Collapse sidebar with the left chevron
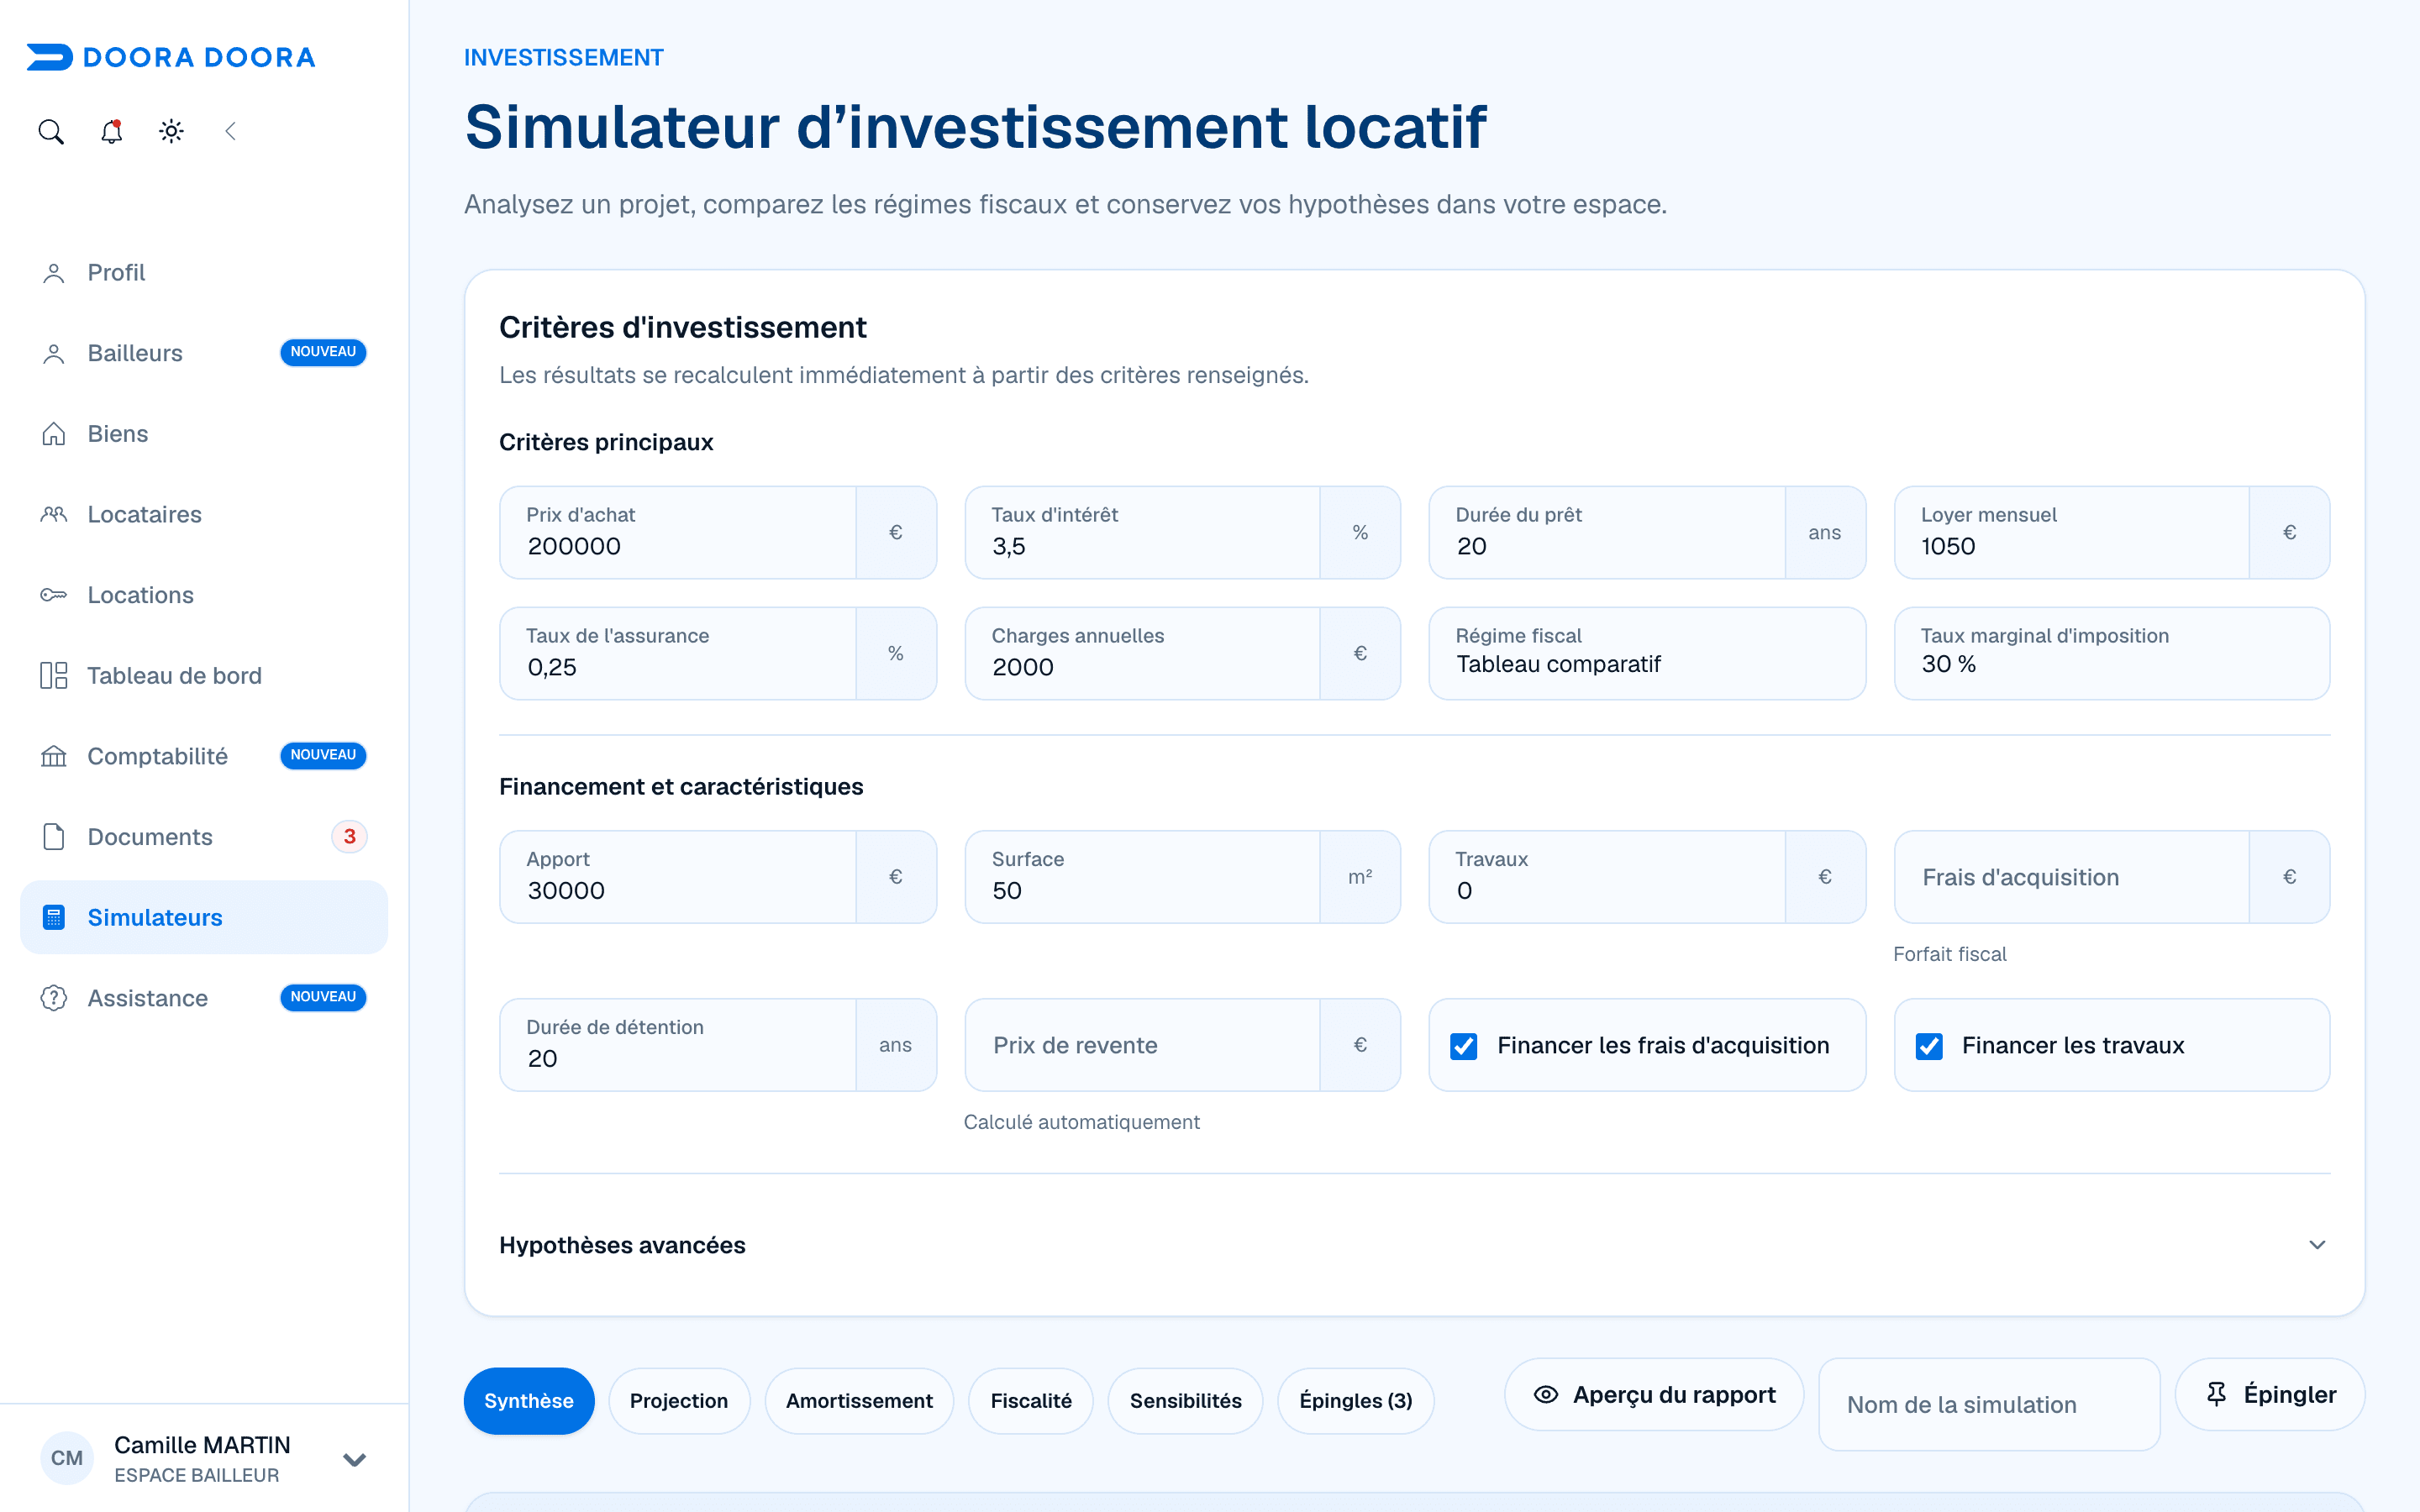The image size is (2420, 1512). pyautogui.click(x=231, y=131)
